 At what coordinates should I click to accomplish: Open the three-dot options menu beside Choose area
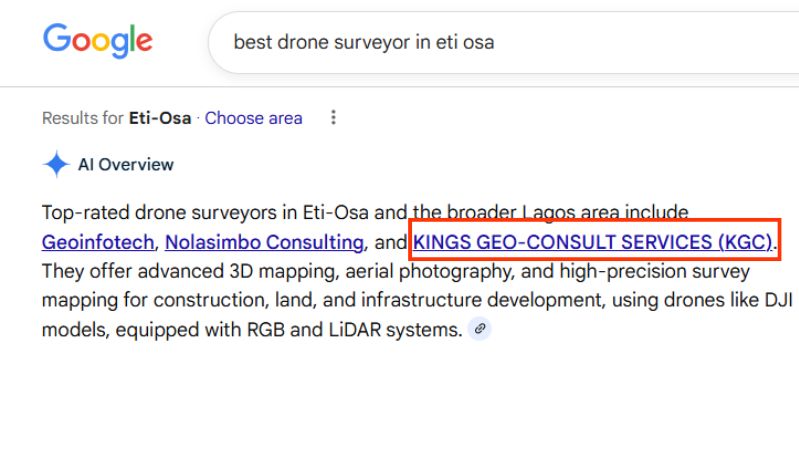[333, 118]
